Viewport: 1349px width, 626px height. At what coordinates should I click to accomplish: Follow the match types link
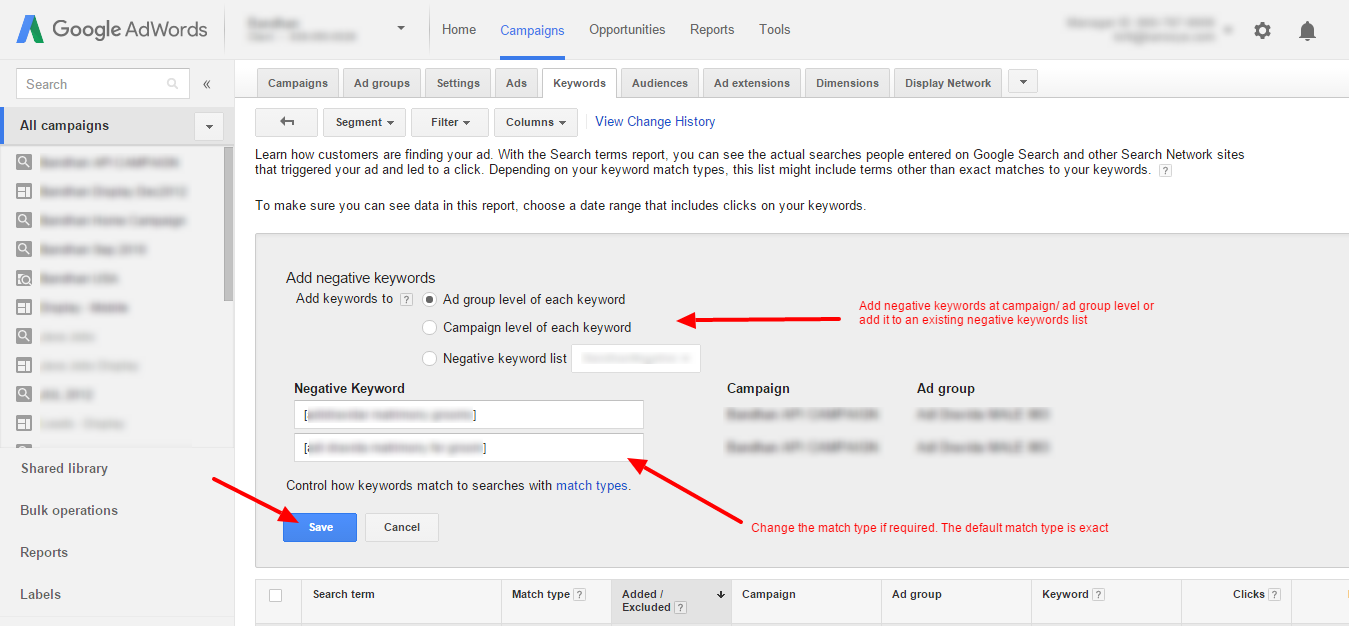pyautogui.click(x=592, y=485)
